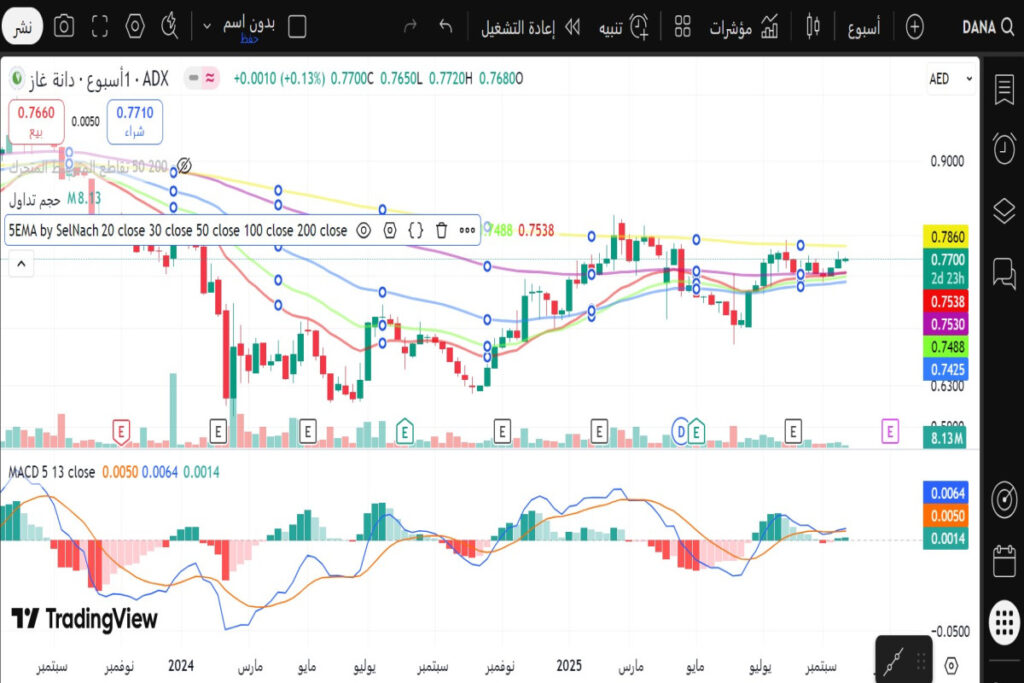The height and width of the screenshot is (683, 1024).
Task: Select the weekly (أسبوع) timeframe item
Action: coord(864,27)
